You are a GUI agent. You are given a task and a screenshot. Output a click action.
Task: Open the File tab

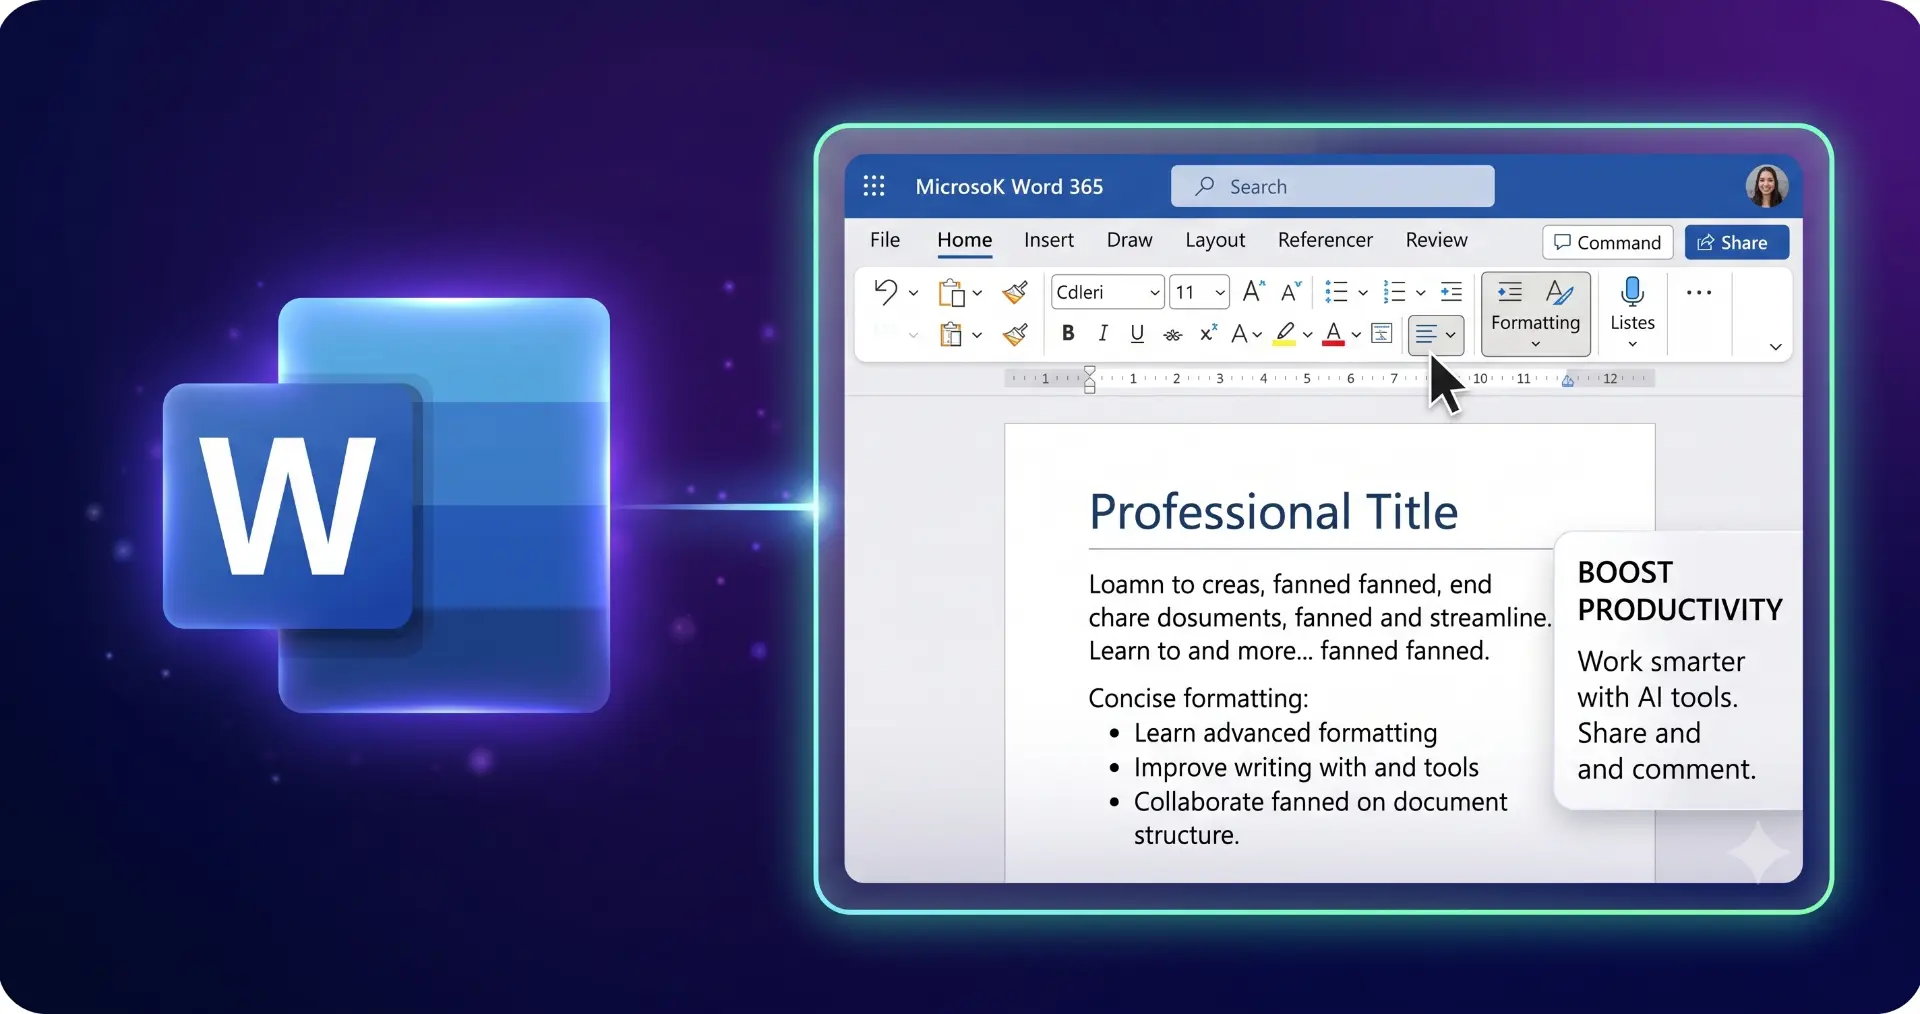coord(885,240)
